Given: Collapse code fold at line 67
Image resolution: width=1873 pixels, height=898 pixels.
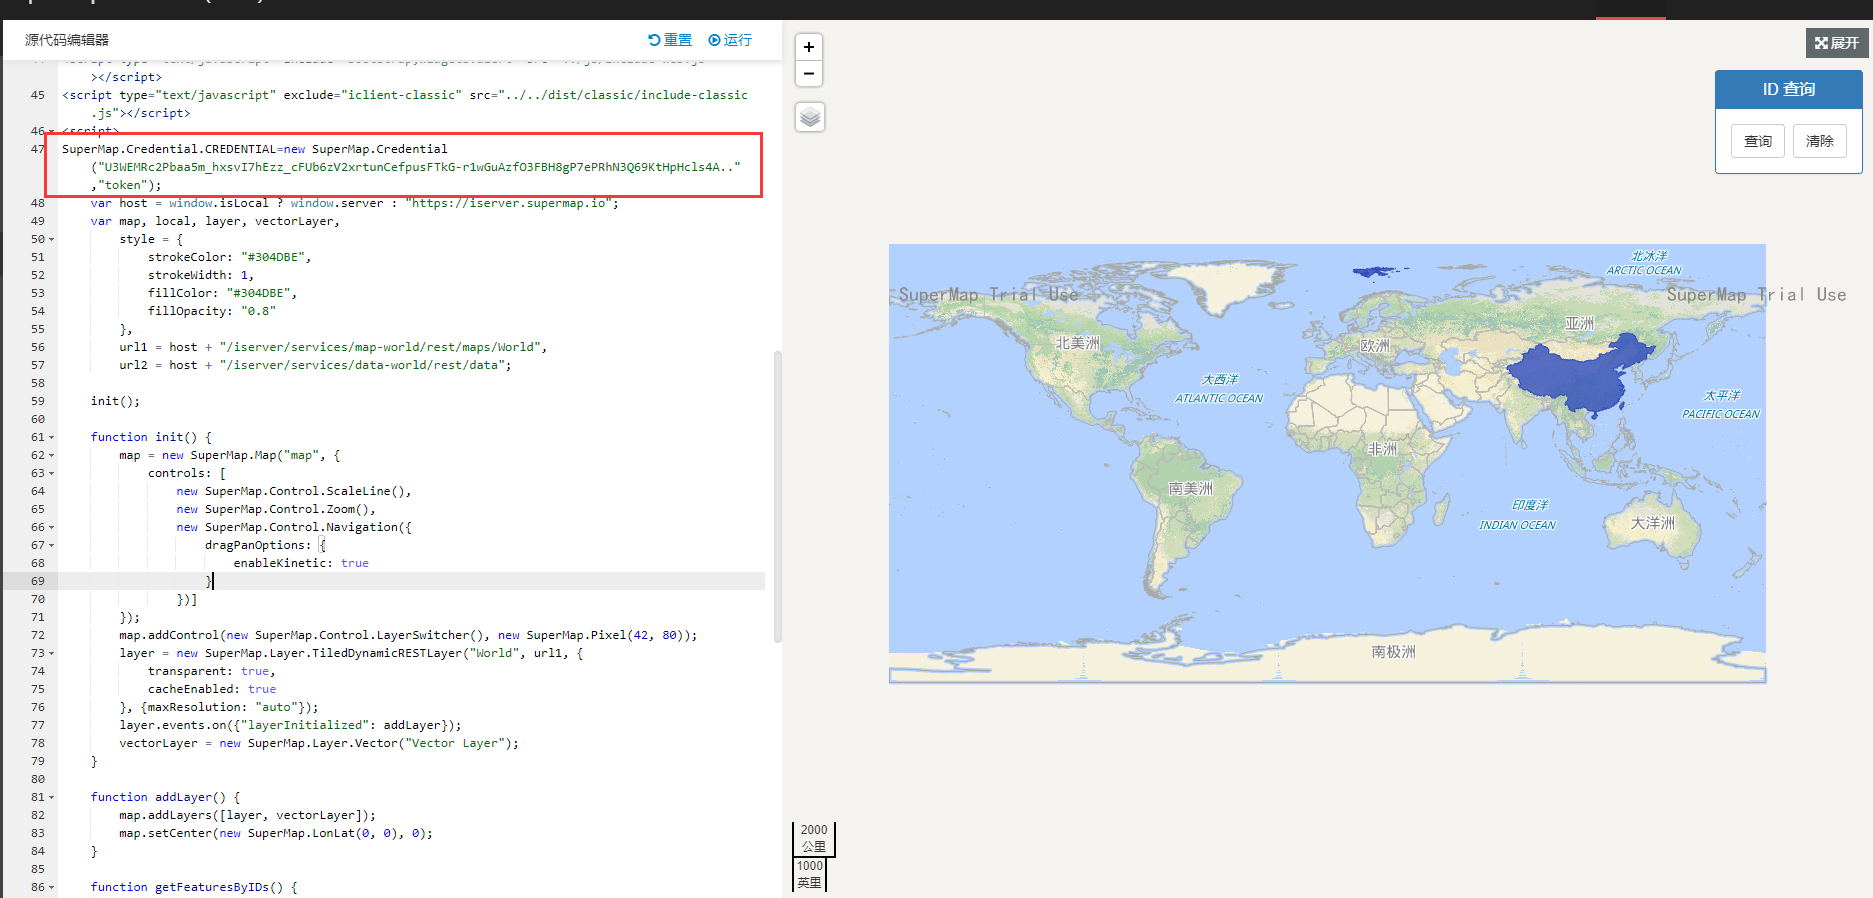Looking at the screenshot, I should click(52, 545).
